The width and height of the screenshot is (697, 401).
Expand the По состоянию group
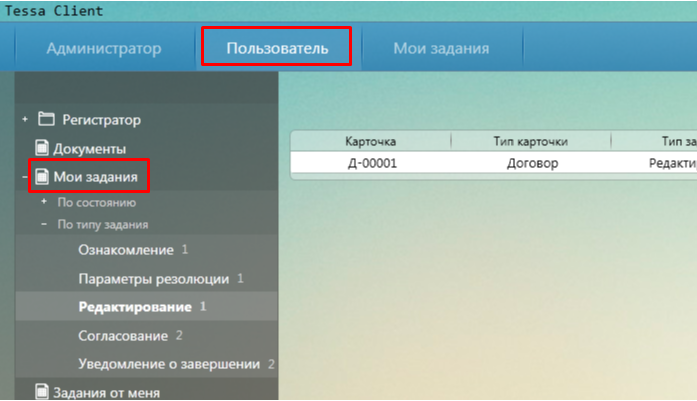(x=44, y=202)
